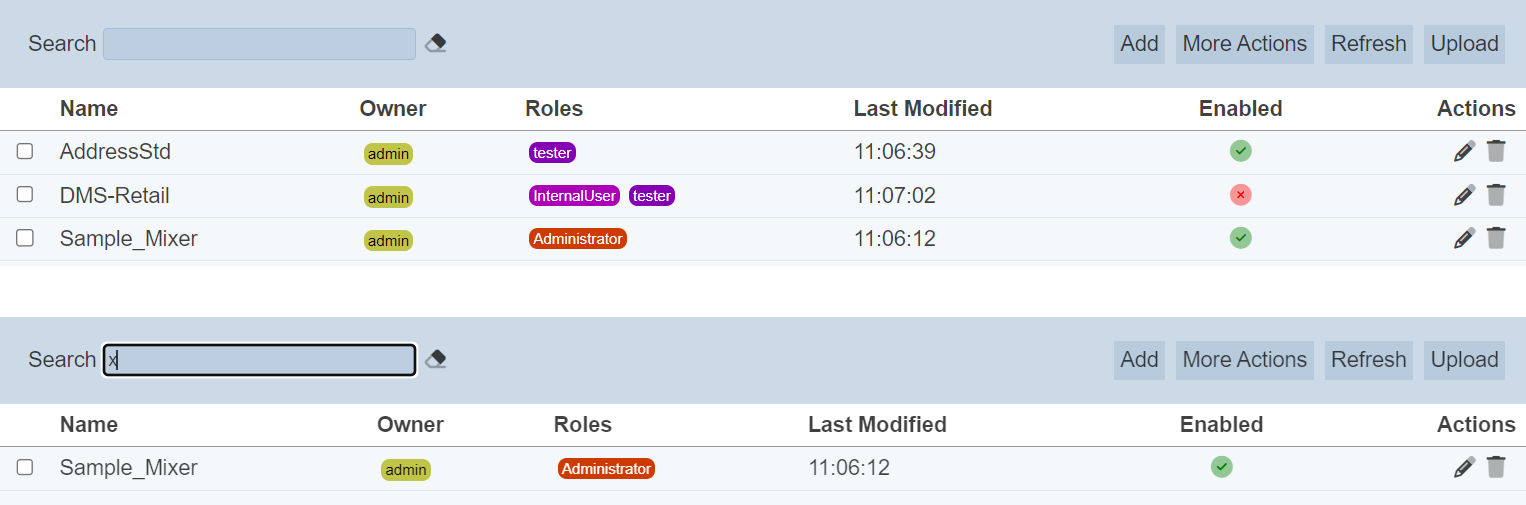The width and height of the screenshot is (1526, 505).
Task: Click the Upload button in the upper toolbar
Action: pos(1464,44)
